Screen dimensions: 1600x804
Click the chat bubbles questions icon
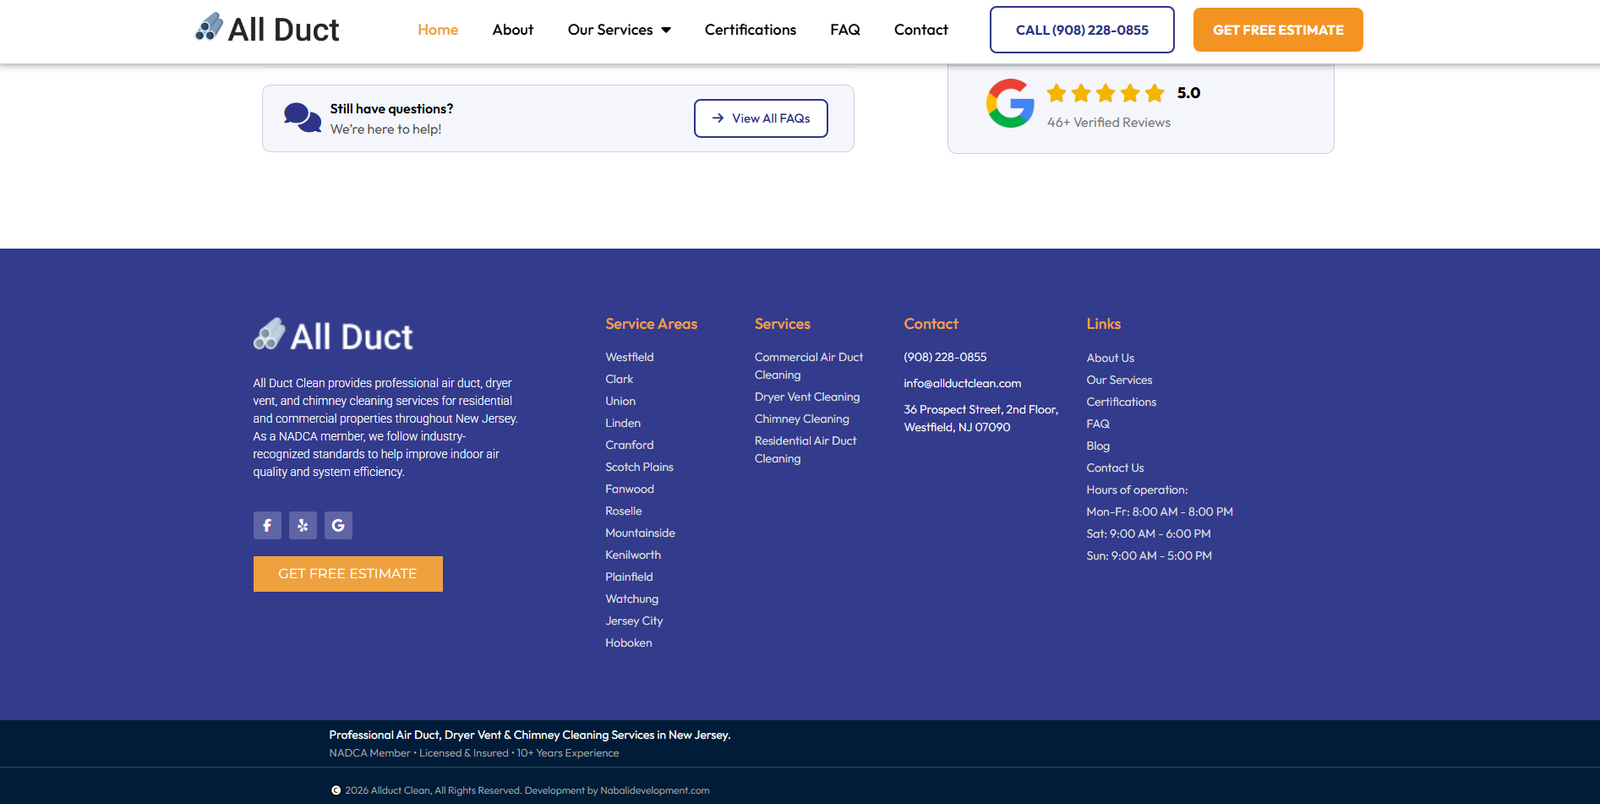click(302, 118)
